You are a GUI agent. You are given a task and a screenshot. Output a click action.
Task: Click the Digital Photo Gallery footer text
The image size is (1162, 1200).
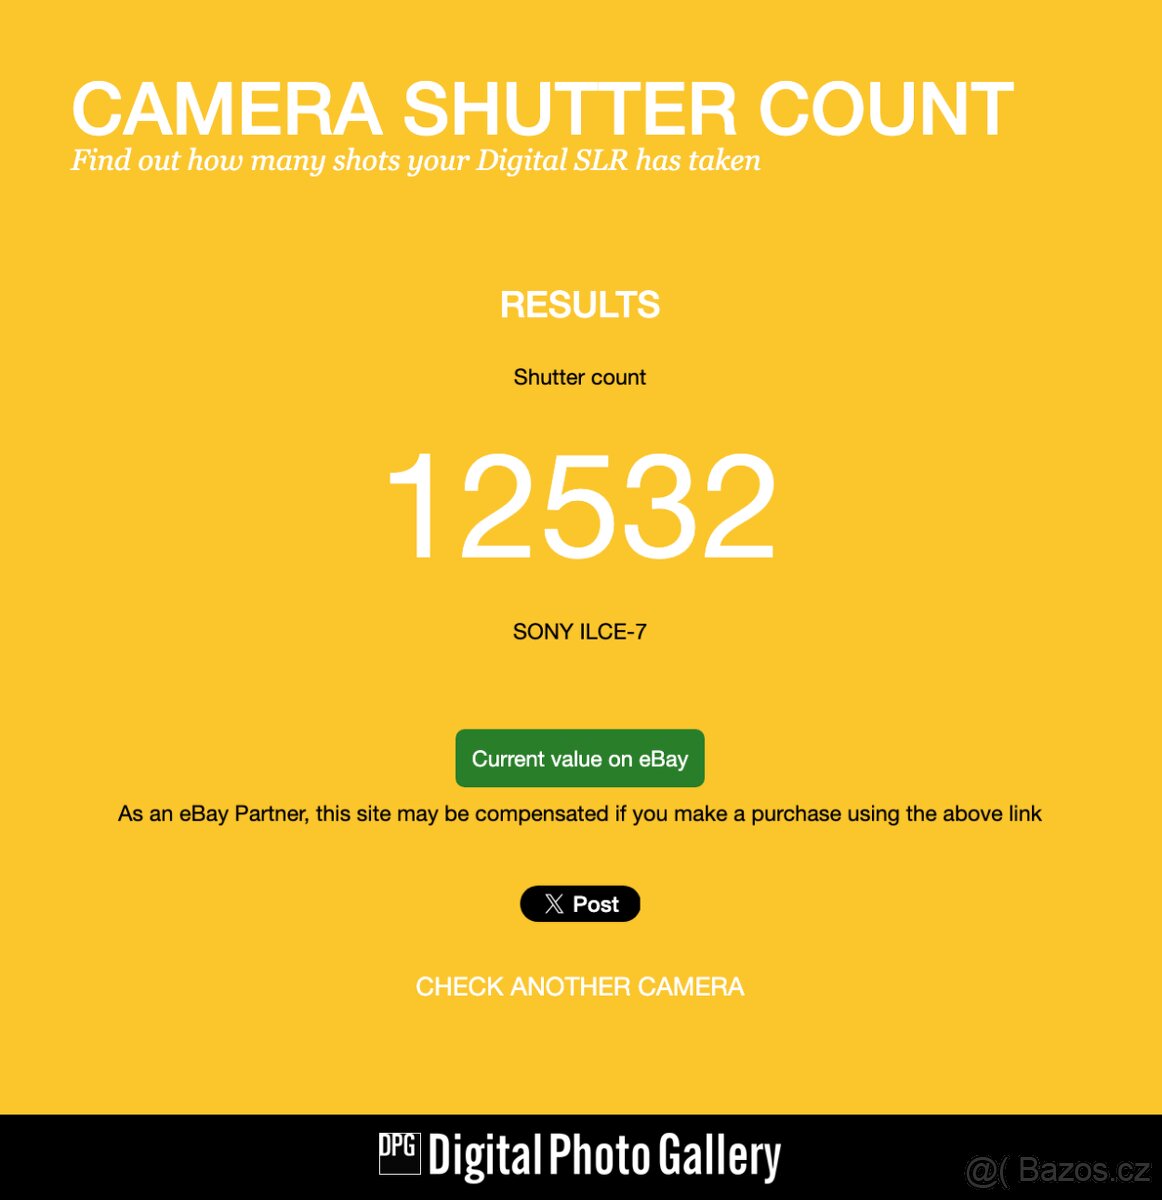pos(605,1157)
